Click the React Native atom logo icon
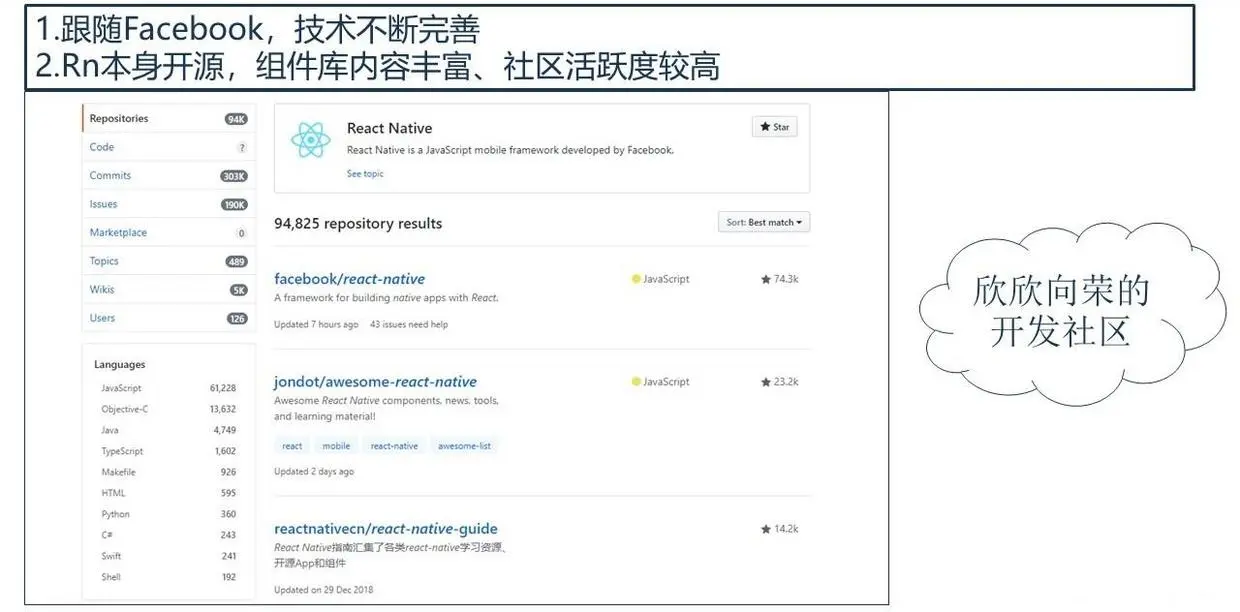1240x612 pixels. [x=310, y=139]
